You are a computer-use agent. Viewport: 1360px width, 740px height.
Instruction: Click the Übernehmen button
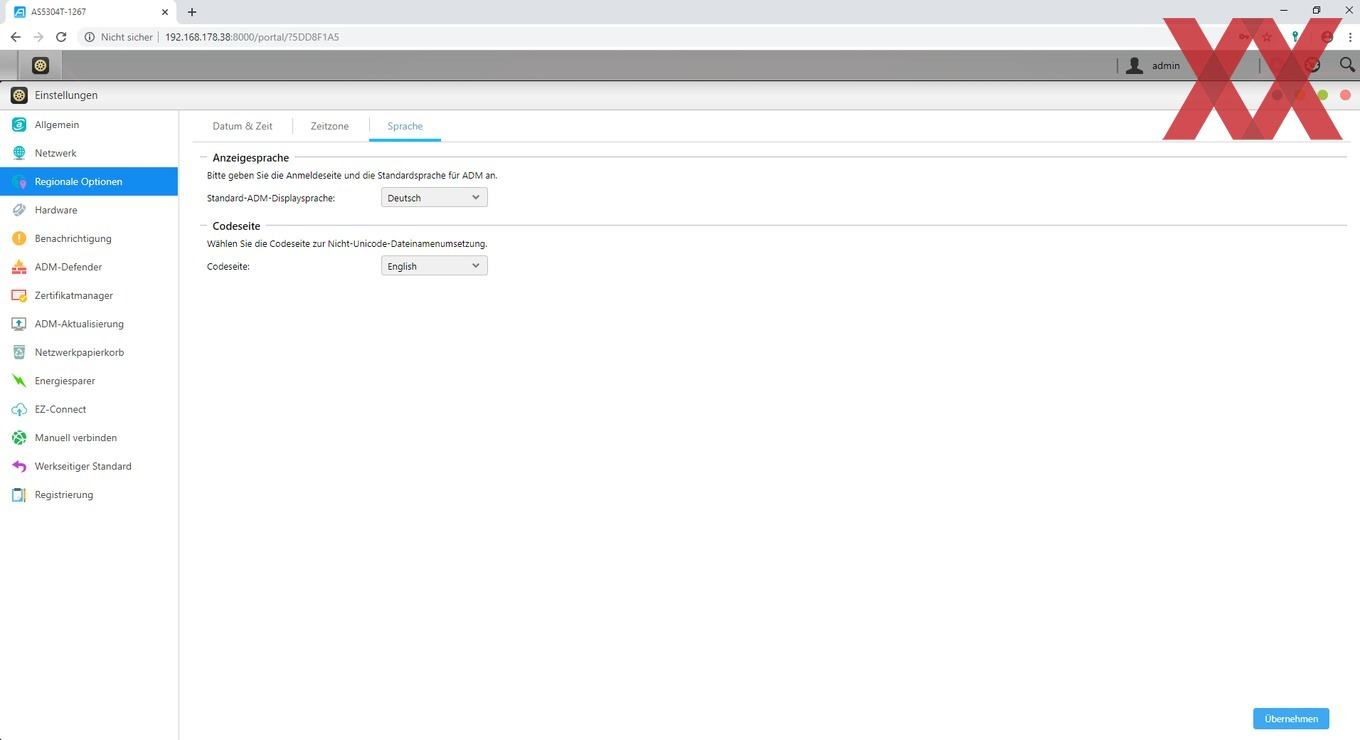[1291, 719]
